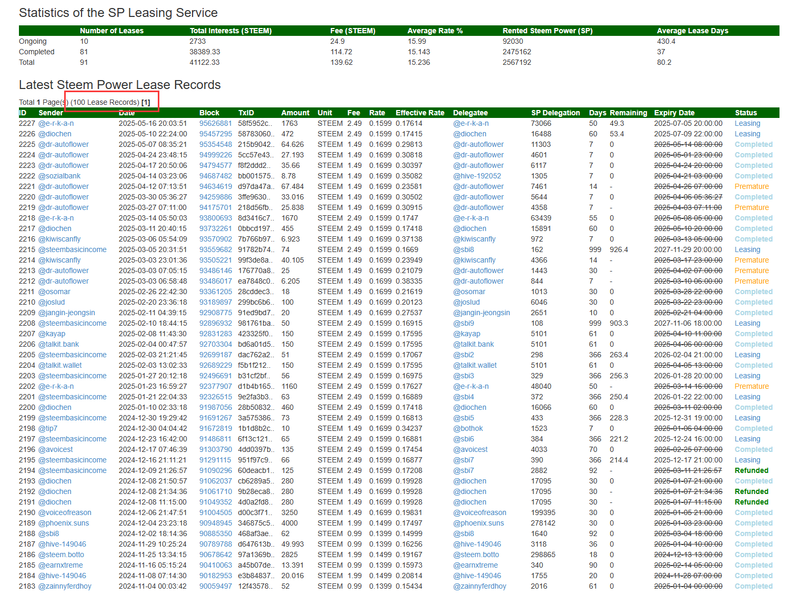Open block 94634619 link
Image resolution: width=800 pixels, height=593 pixels.
point(215,186)
